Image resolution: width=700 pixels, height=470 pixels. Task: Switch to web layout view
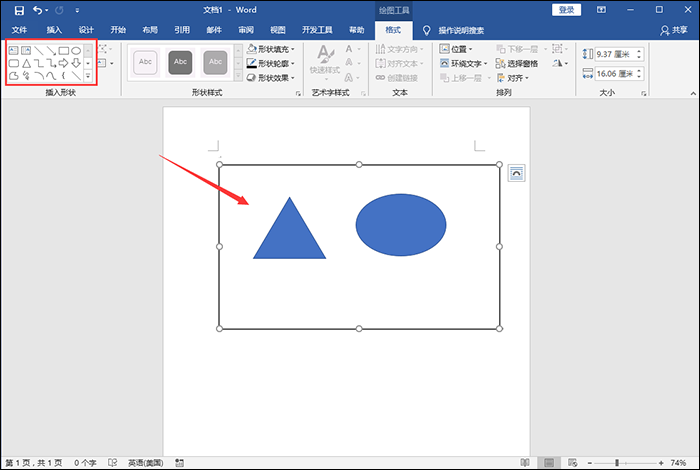572,462
